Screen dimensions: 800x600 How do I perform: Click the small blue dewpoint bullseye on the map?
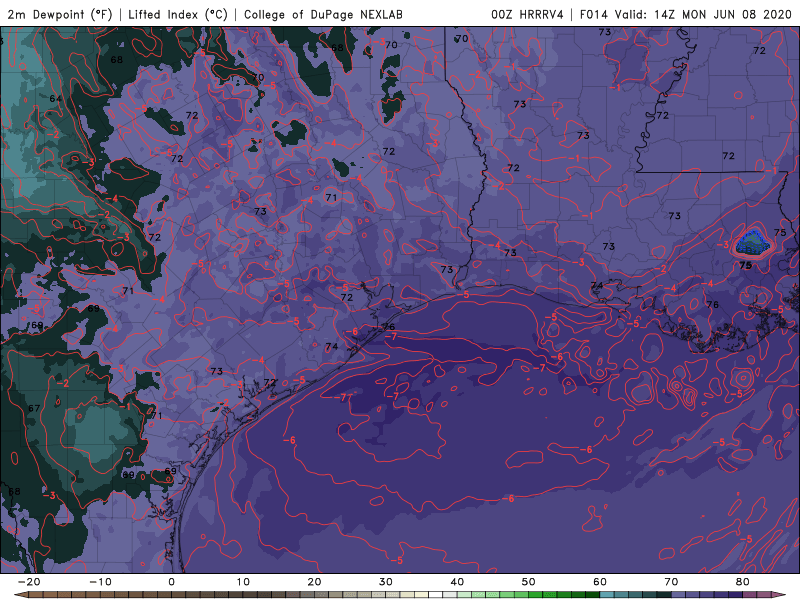pyautogui.click(x=753, y=243)
